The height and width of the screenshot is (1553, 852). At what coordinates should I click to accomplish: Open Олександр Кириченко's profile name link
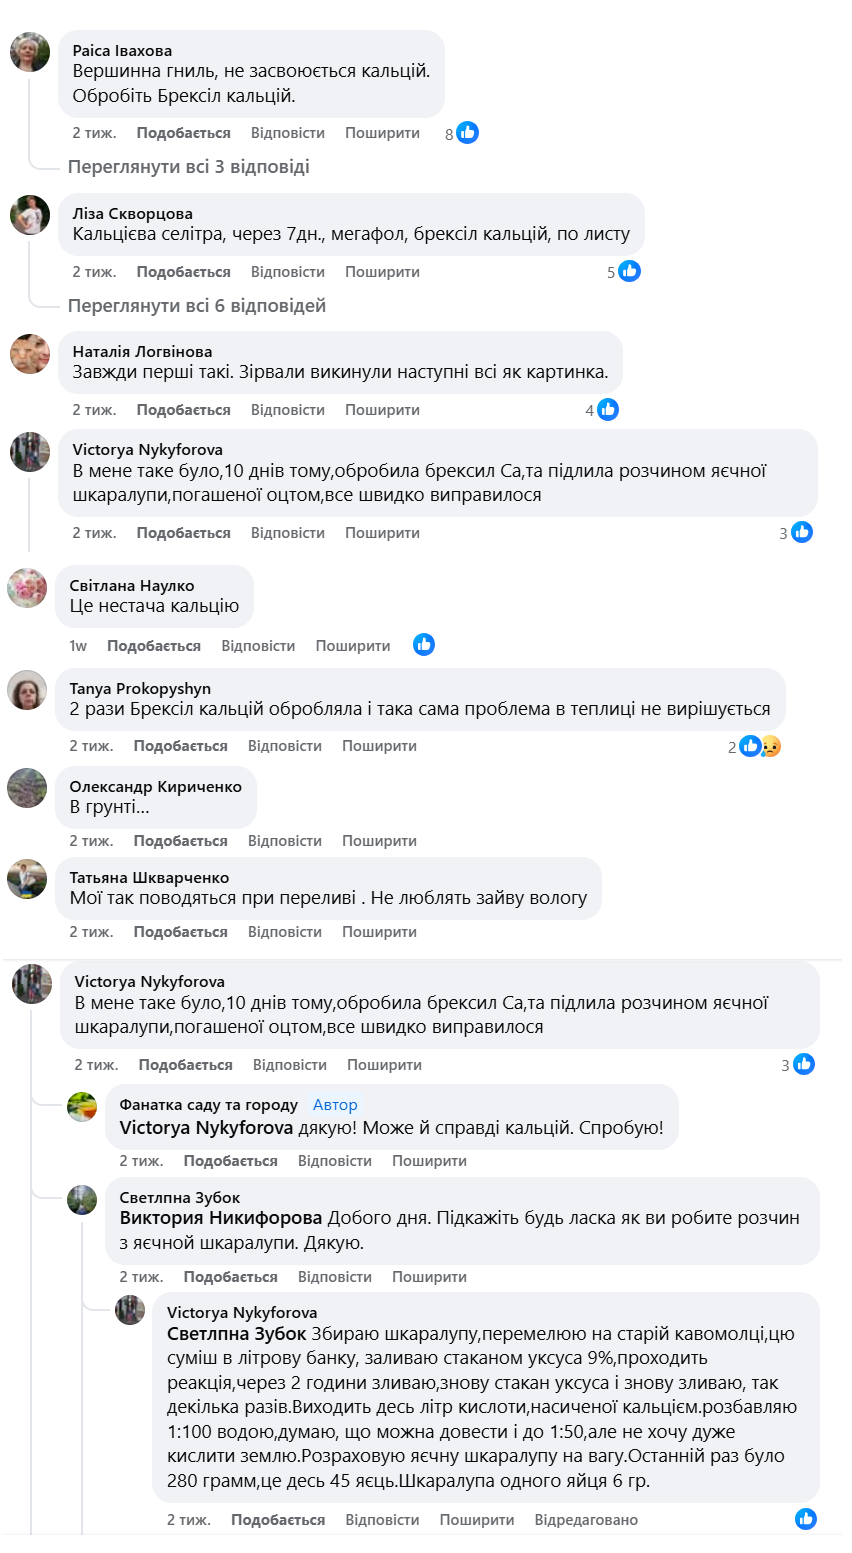[155, 787]
